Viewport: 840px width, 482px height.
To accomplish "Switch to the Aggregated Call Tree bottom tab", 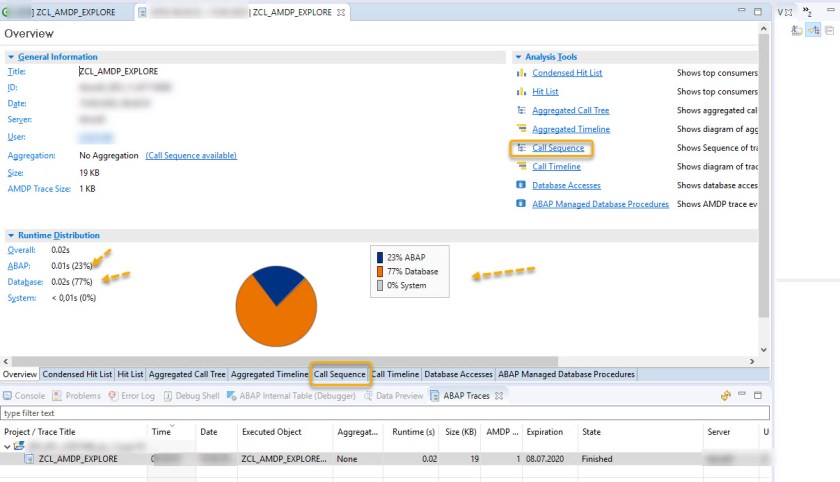I will point(187,374).
